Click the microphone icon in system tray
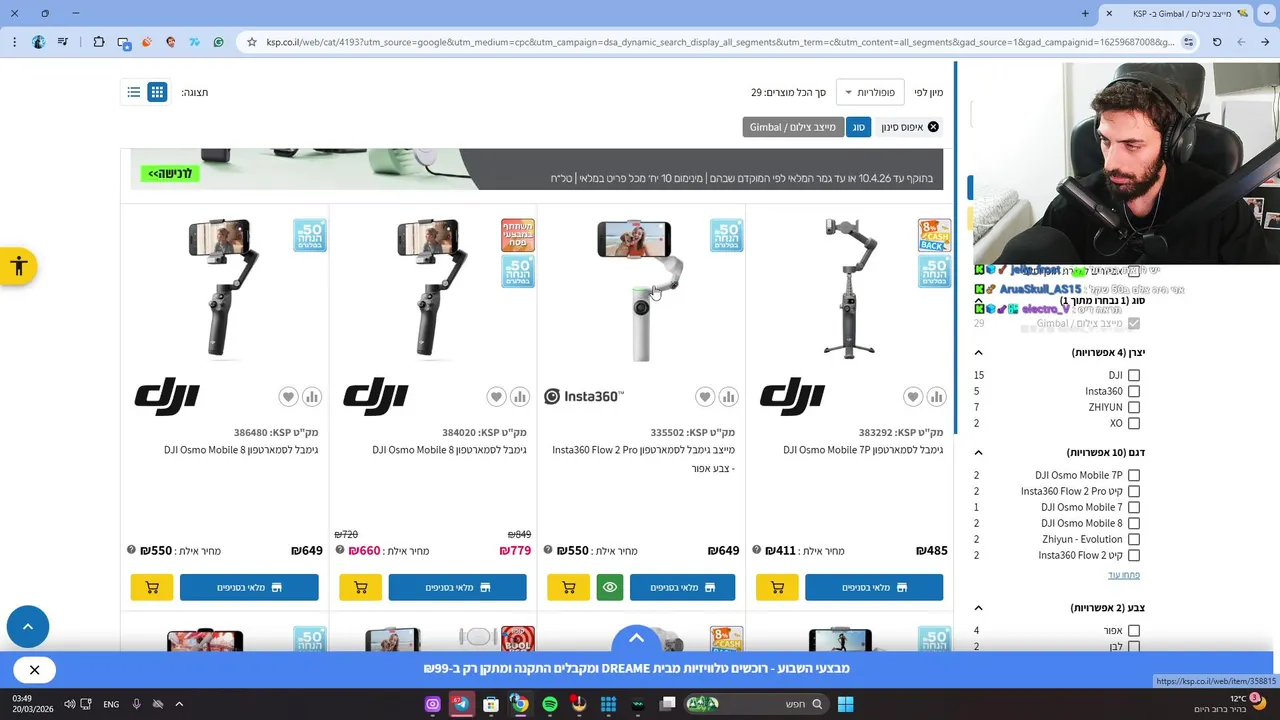Image resolution: width=1280 pixels, height=720 pixels. 137,704
